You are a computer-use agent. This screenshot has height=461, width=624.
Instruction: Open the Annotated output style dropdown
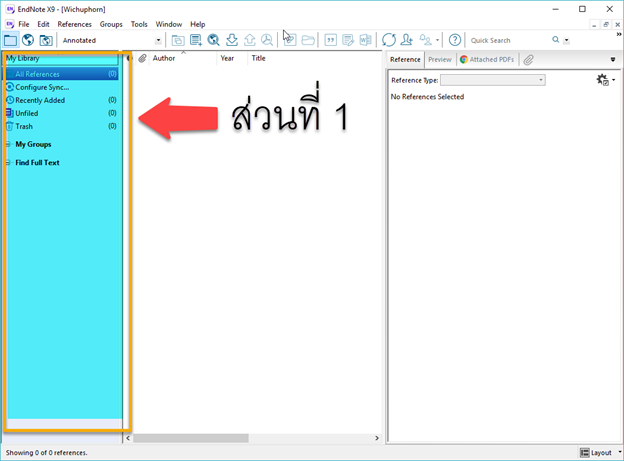(x=159, y=40)
